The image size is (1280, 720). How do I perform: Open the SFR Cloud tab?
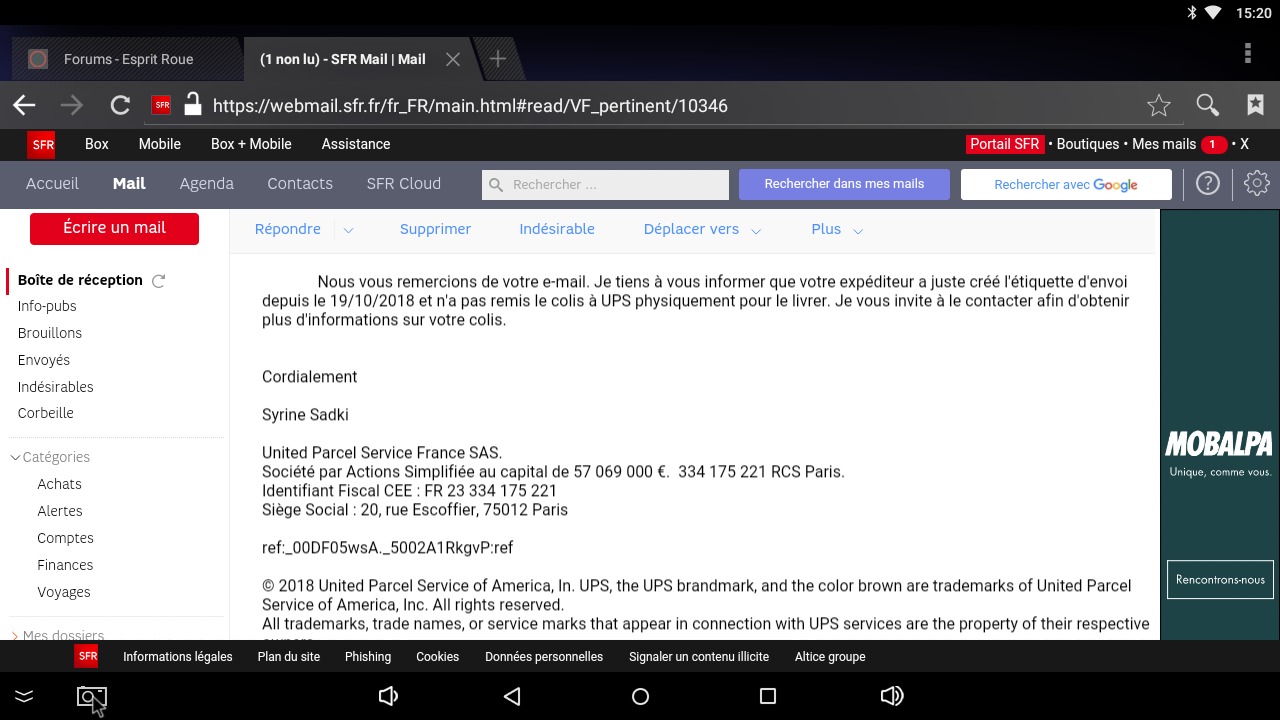coord(404,183)
